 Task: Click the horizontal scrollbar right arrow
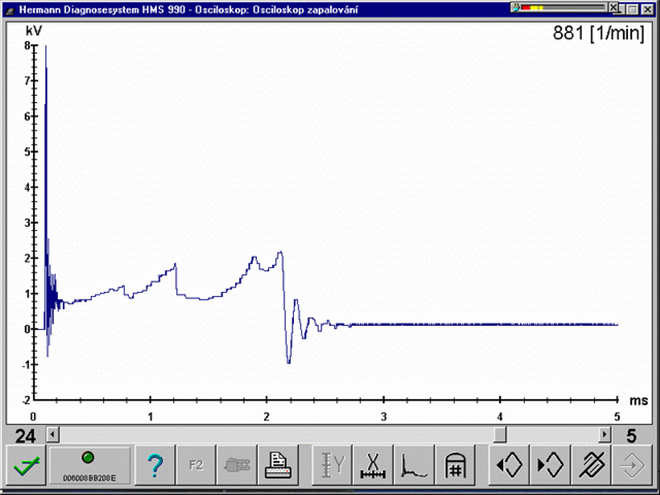(x=605, y=434)
